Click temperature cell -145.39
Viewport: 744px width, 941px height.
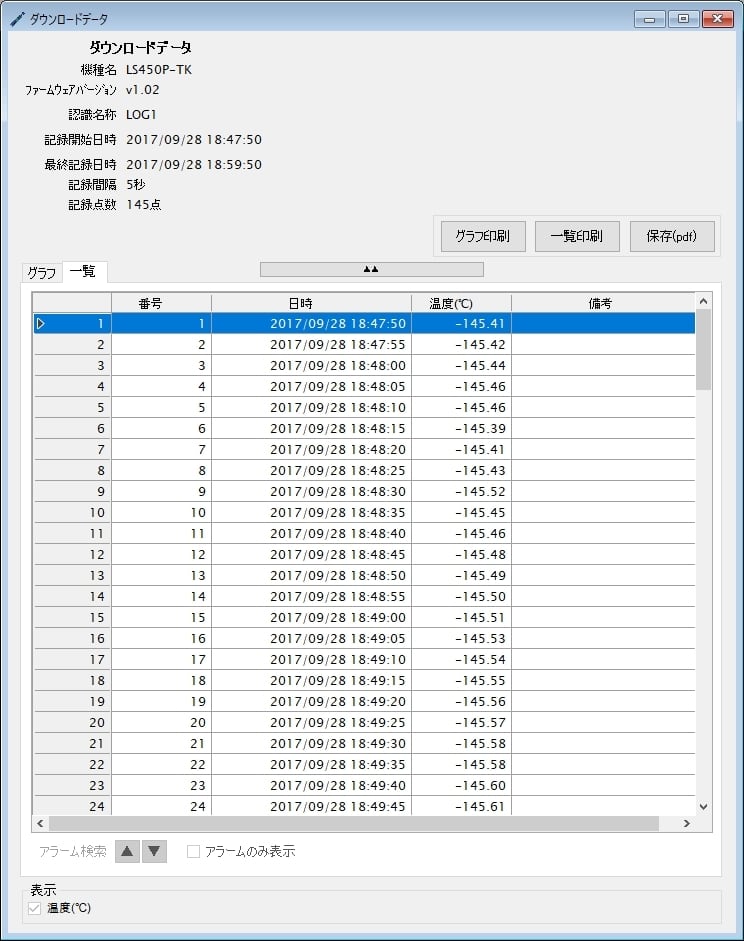pyautogui.click(x=461, y=428)
